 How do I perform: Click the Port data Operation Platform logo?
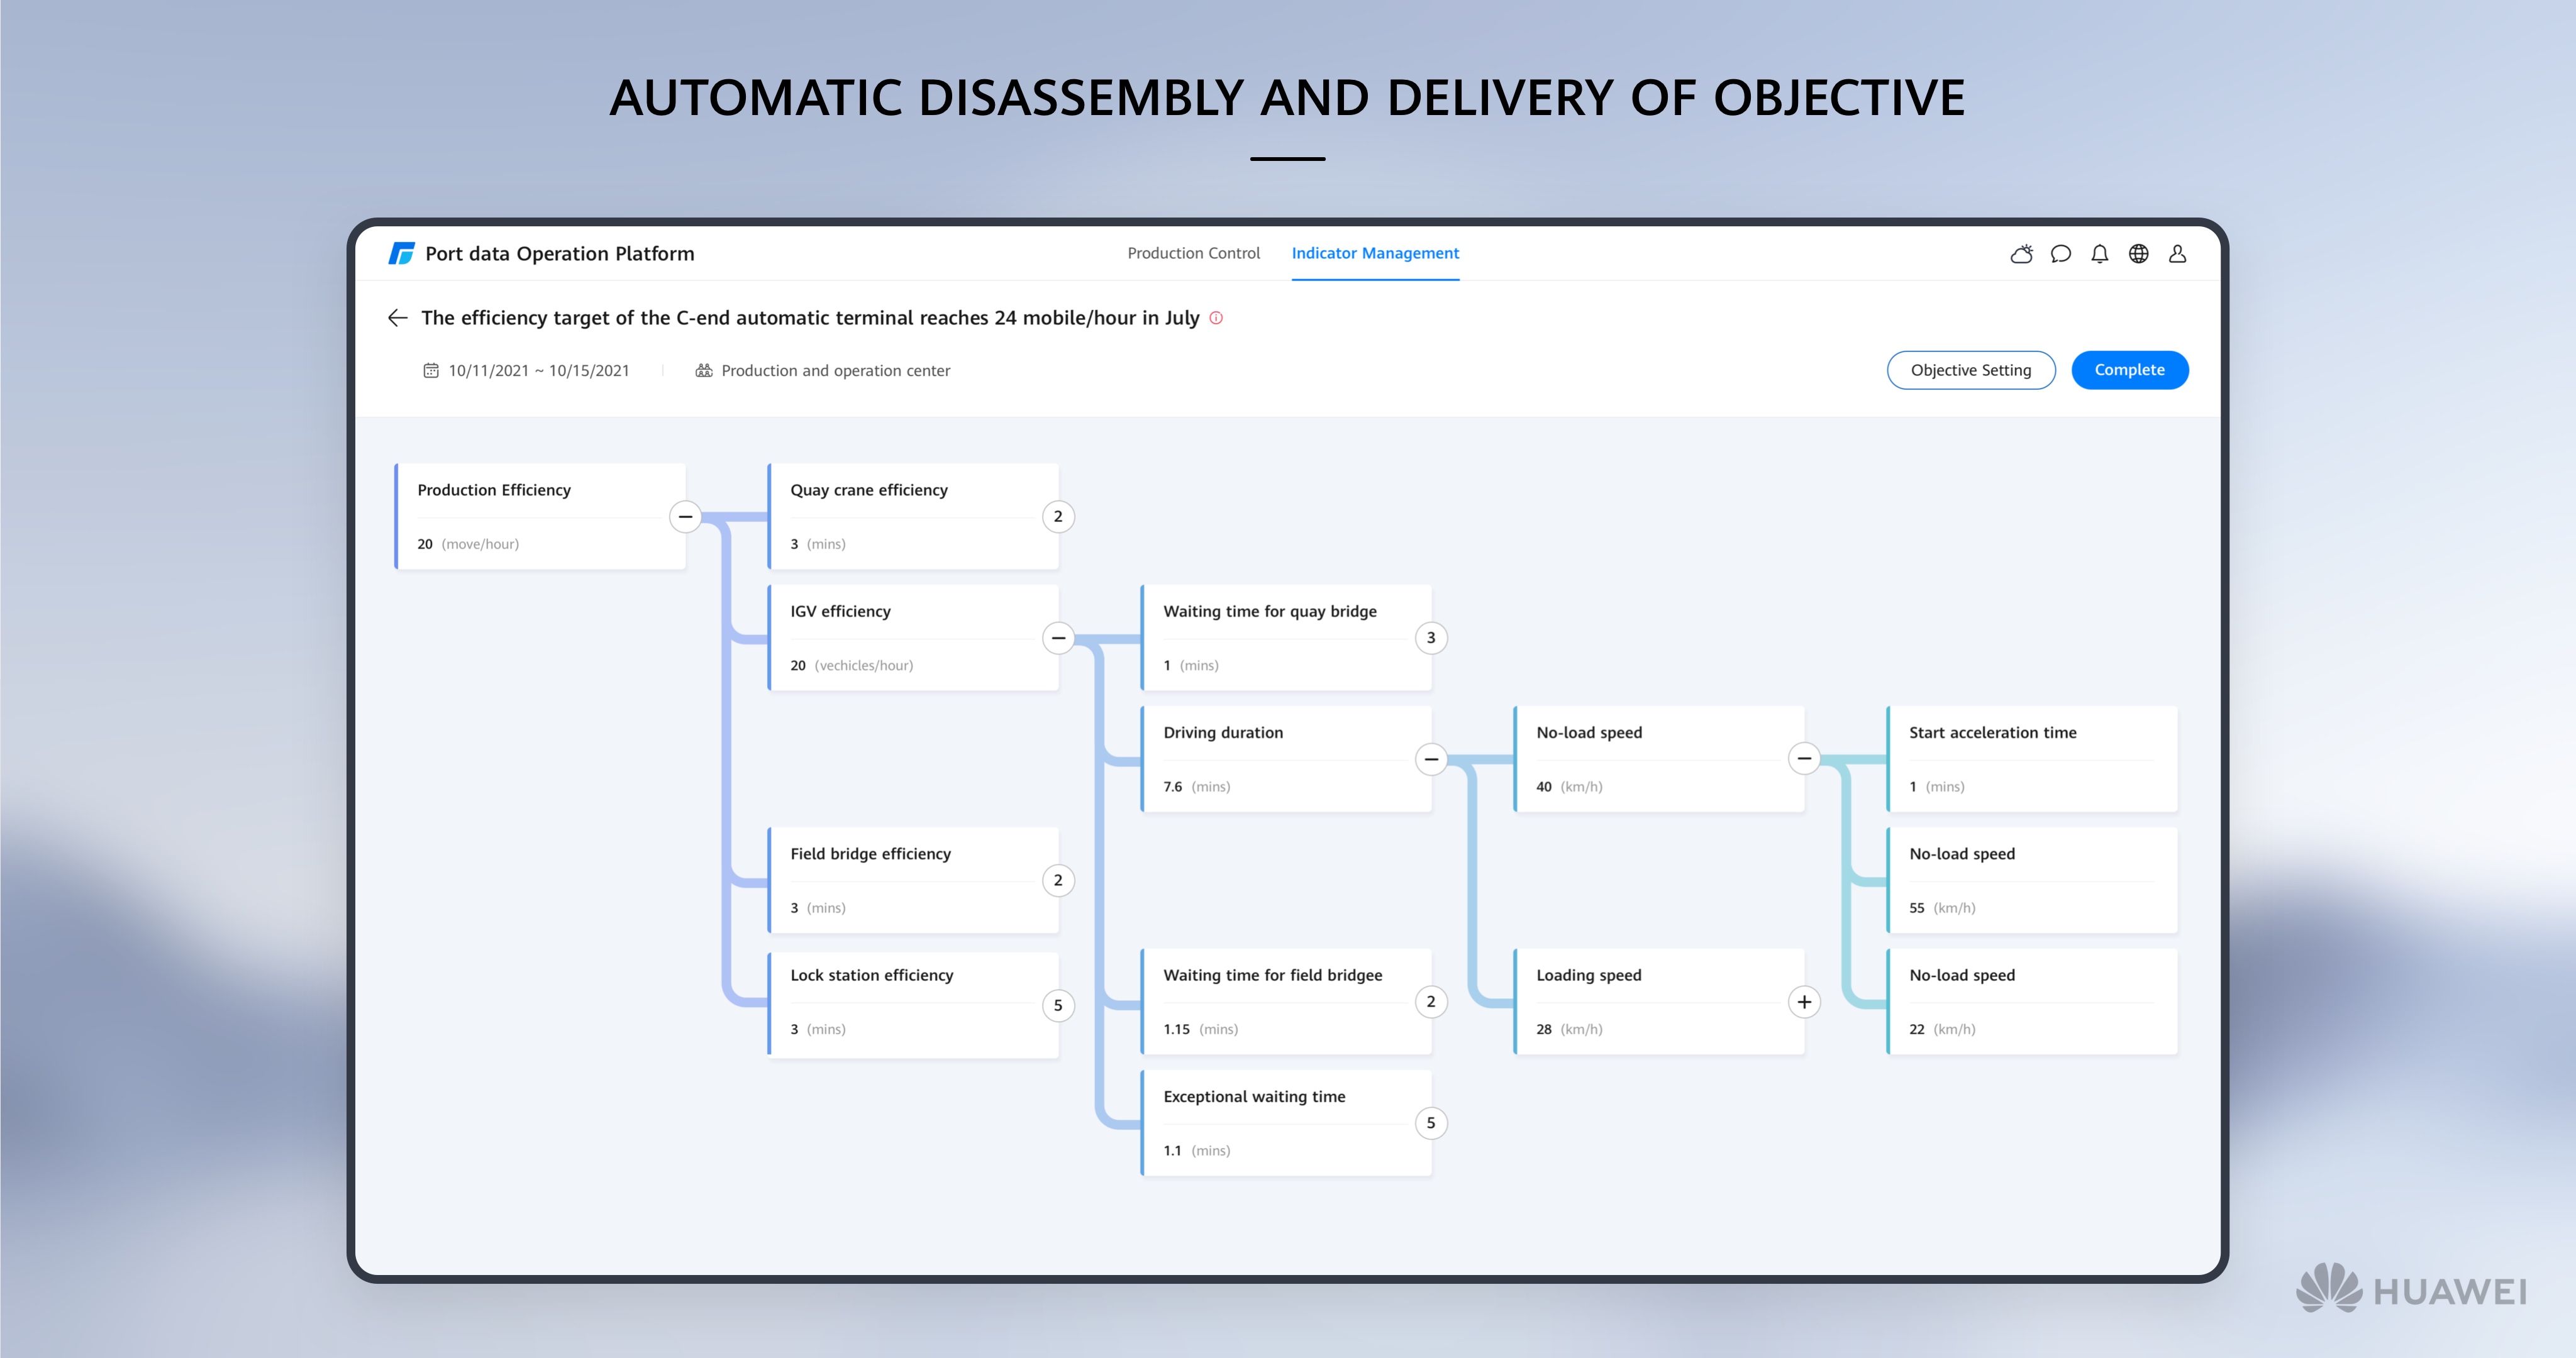tap(401, 254)
